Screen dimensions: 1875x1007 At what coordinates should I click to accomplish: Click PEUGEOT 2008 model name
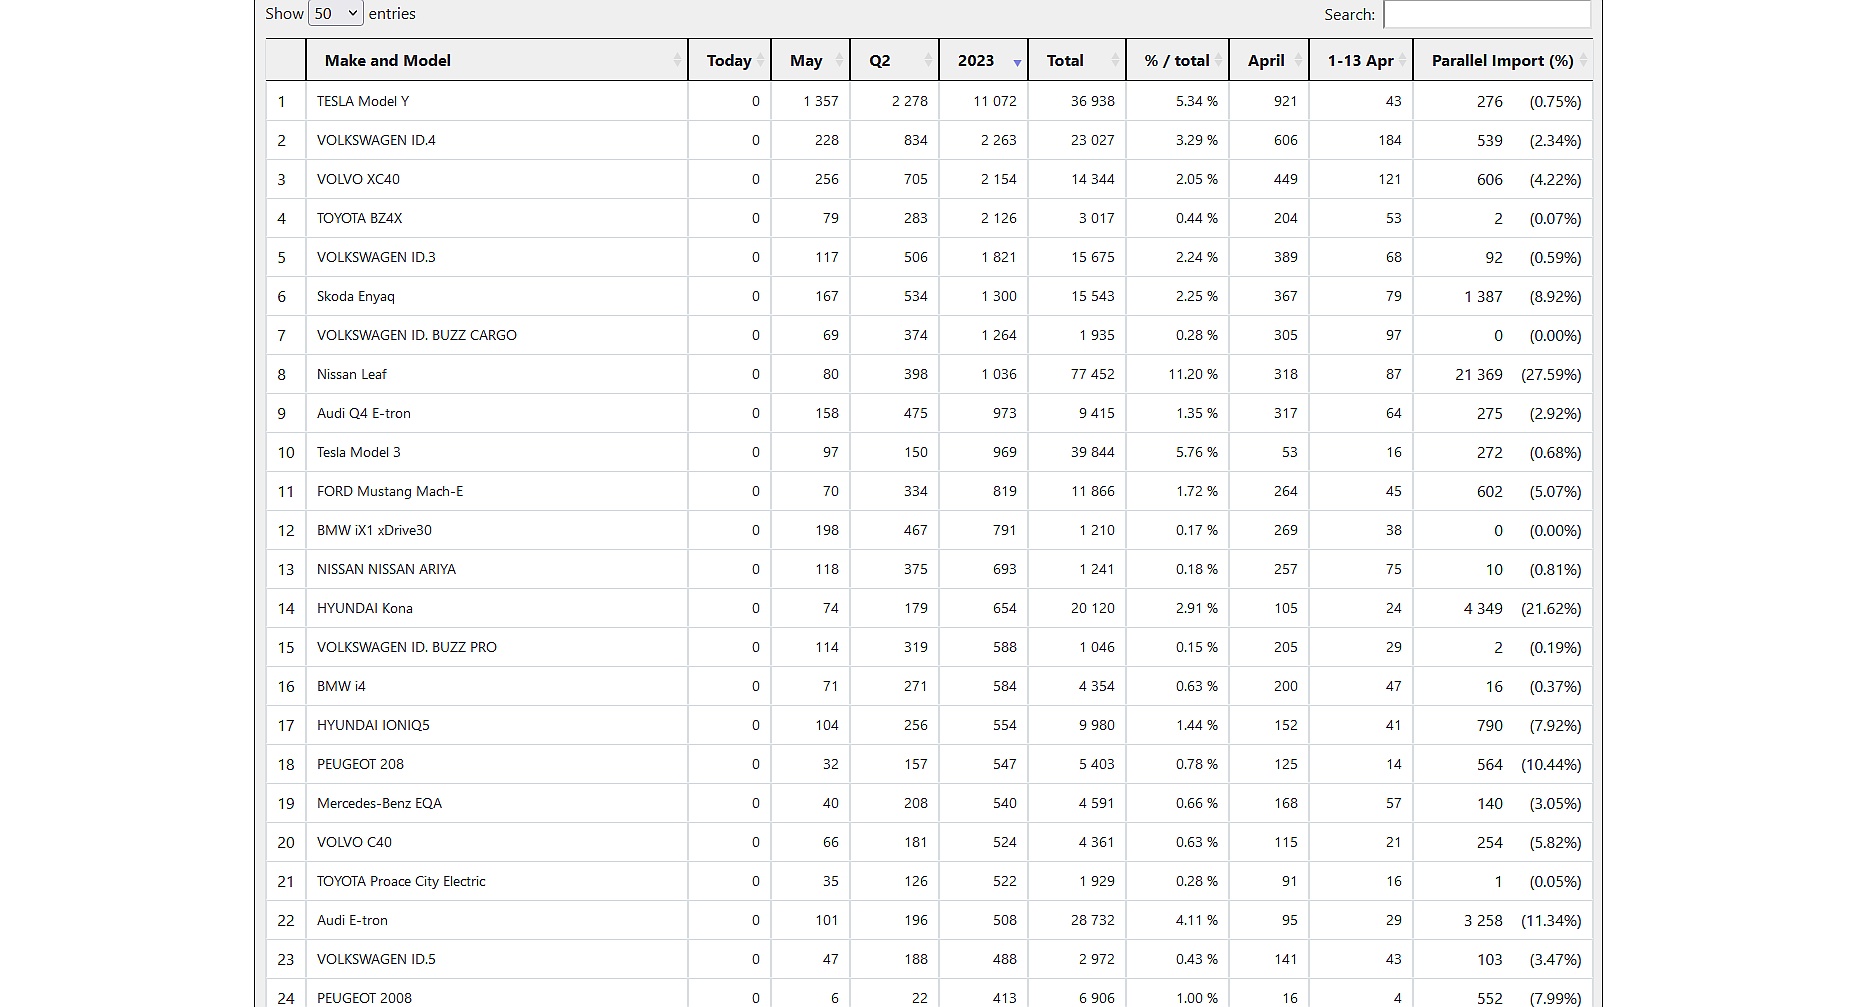(x=364, y=998)
